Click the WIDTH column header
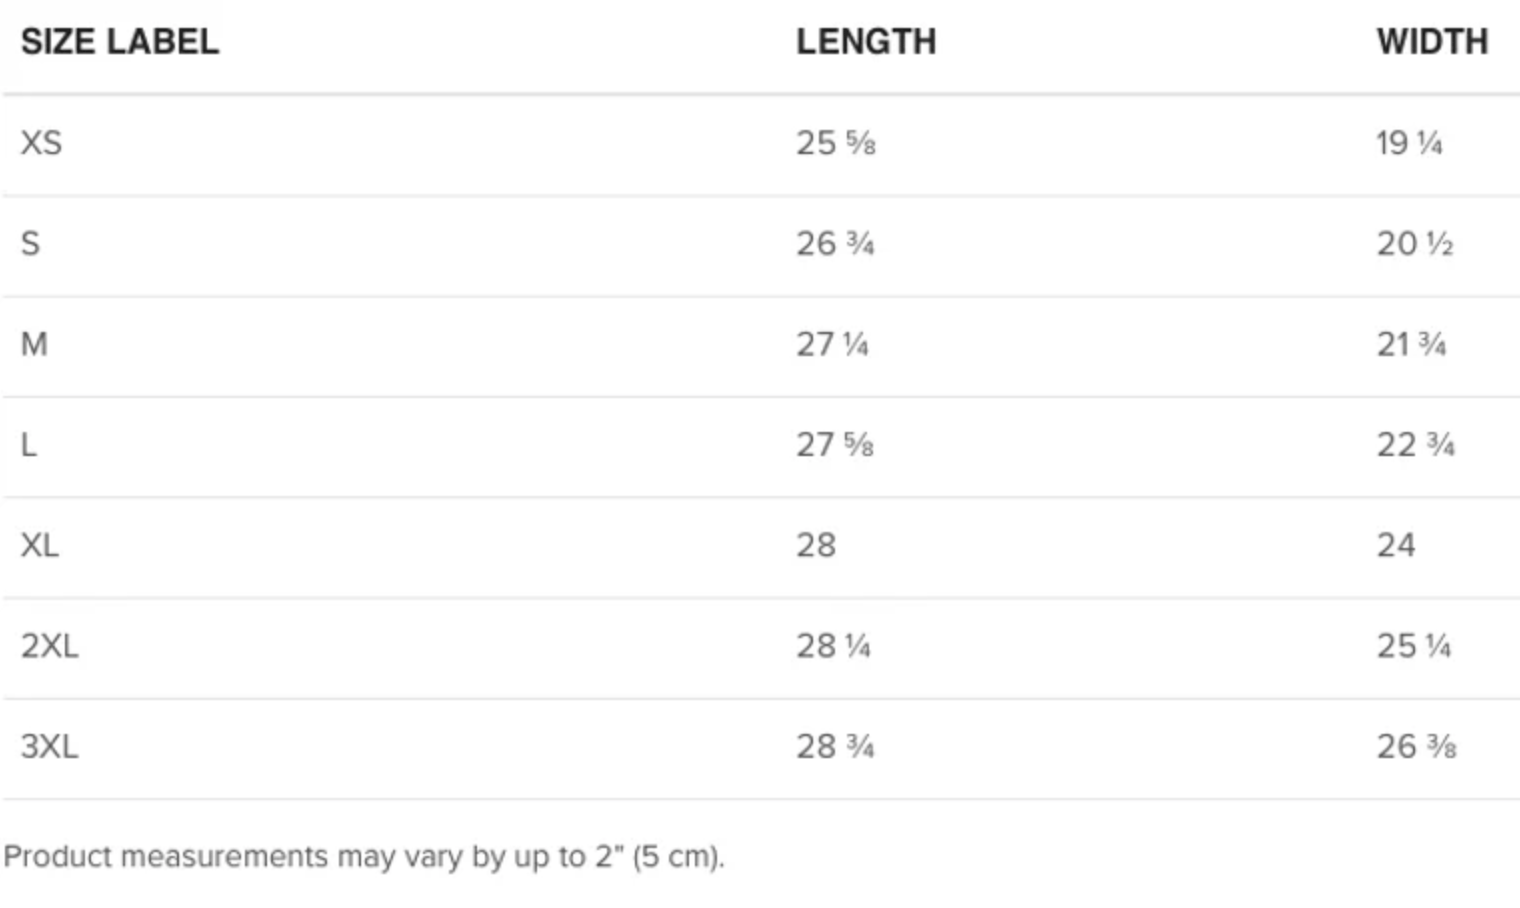1520x908 pixels. pyautogui.click(x=1432, y=42)
